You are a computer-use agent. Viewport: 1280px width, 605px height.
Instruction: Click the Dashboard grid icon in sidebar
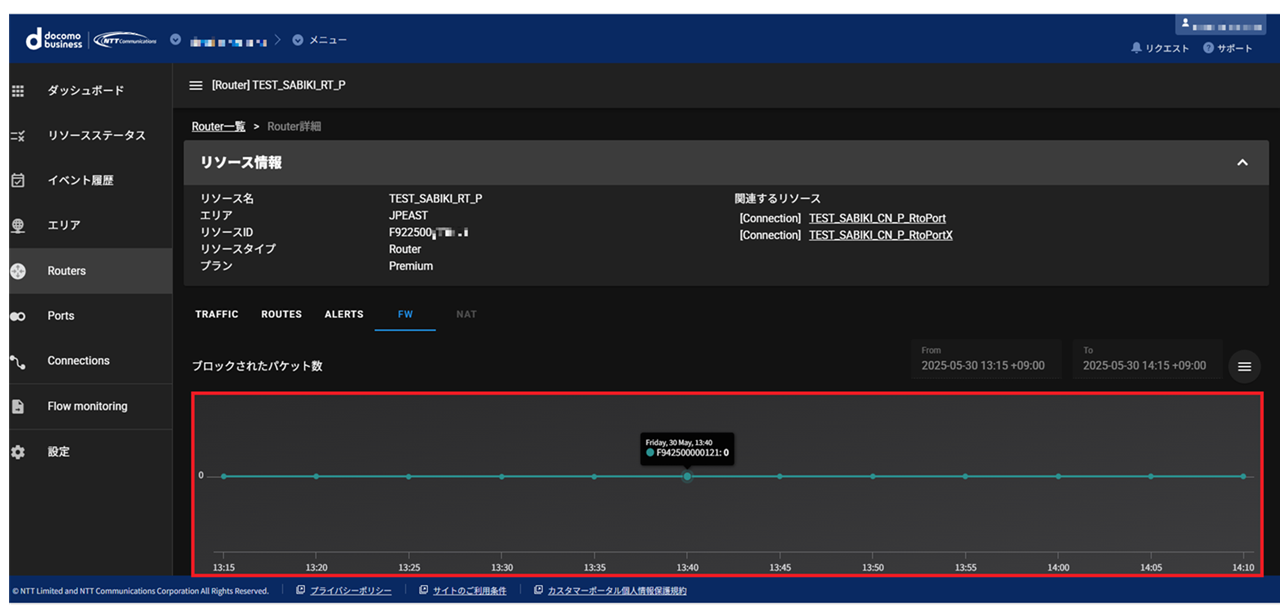pyautogui.click(x=17, y=91)
